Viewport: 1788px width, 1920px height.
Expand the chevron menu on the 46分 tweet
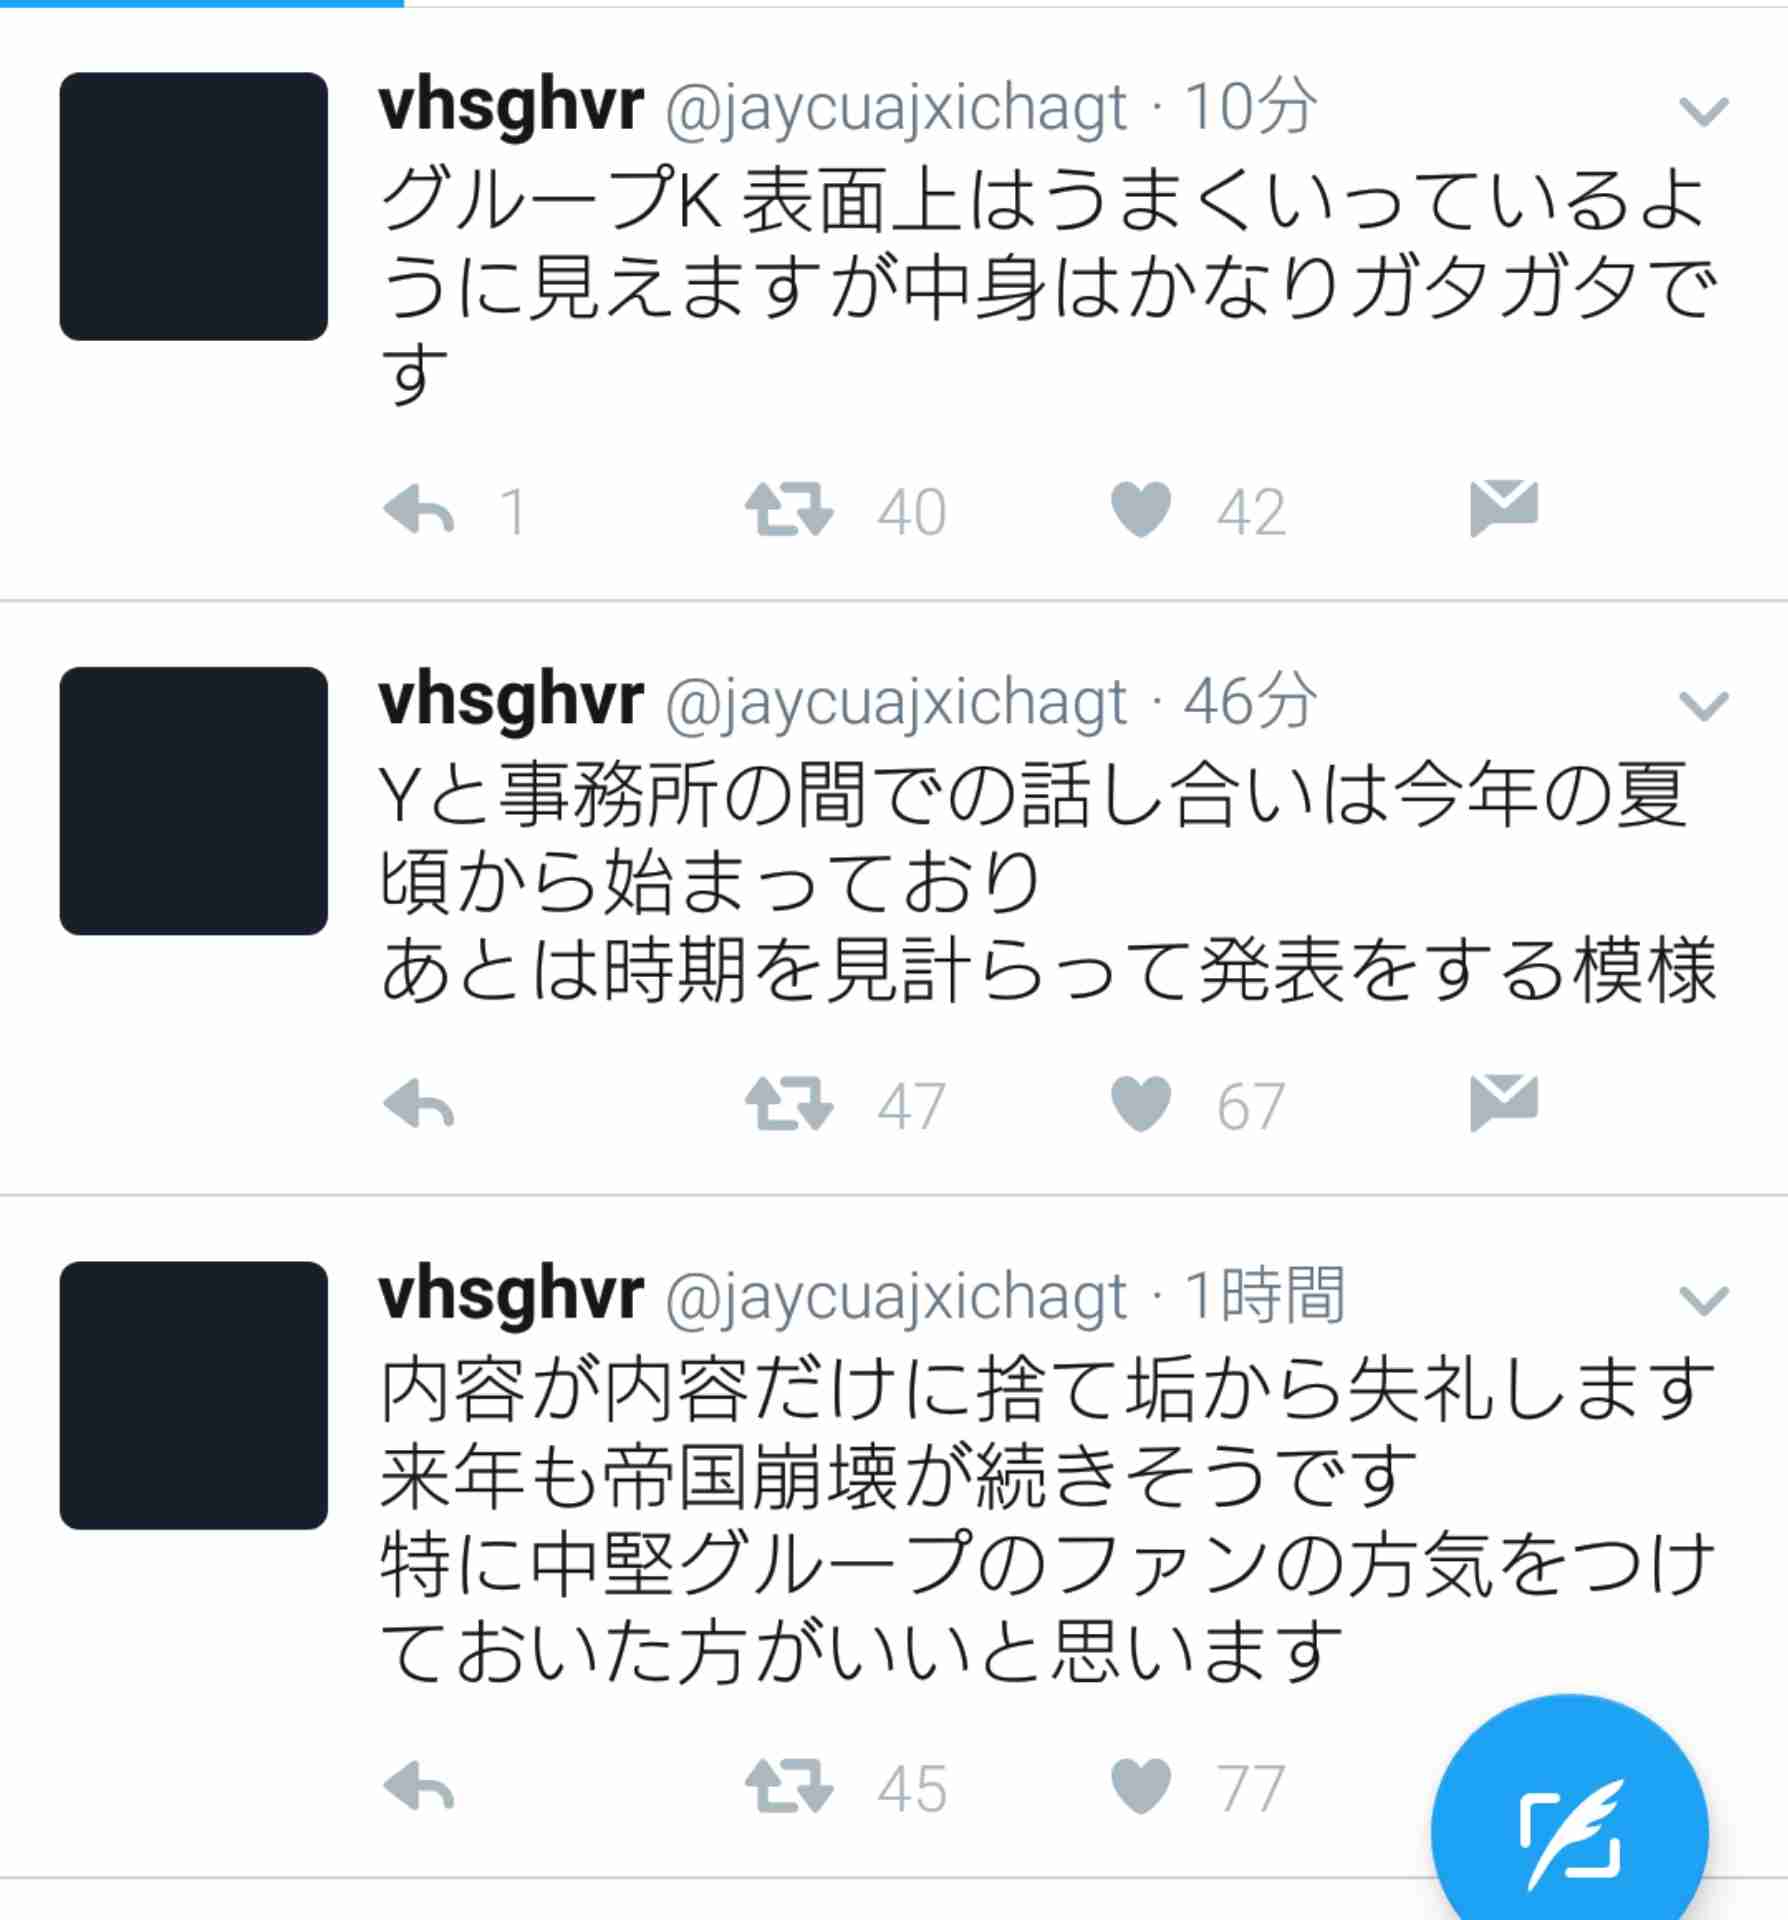click(x=1704, y=706)
